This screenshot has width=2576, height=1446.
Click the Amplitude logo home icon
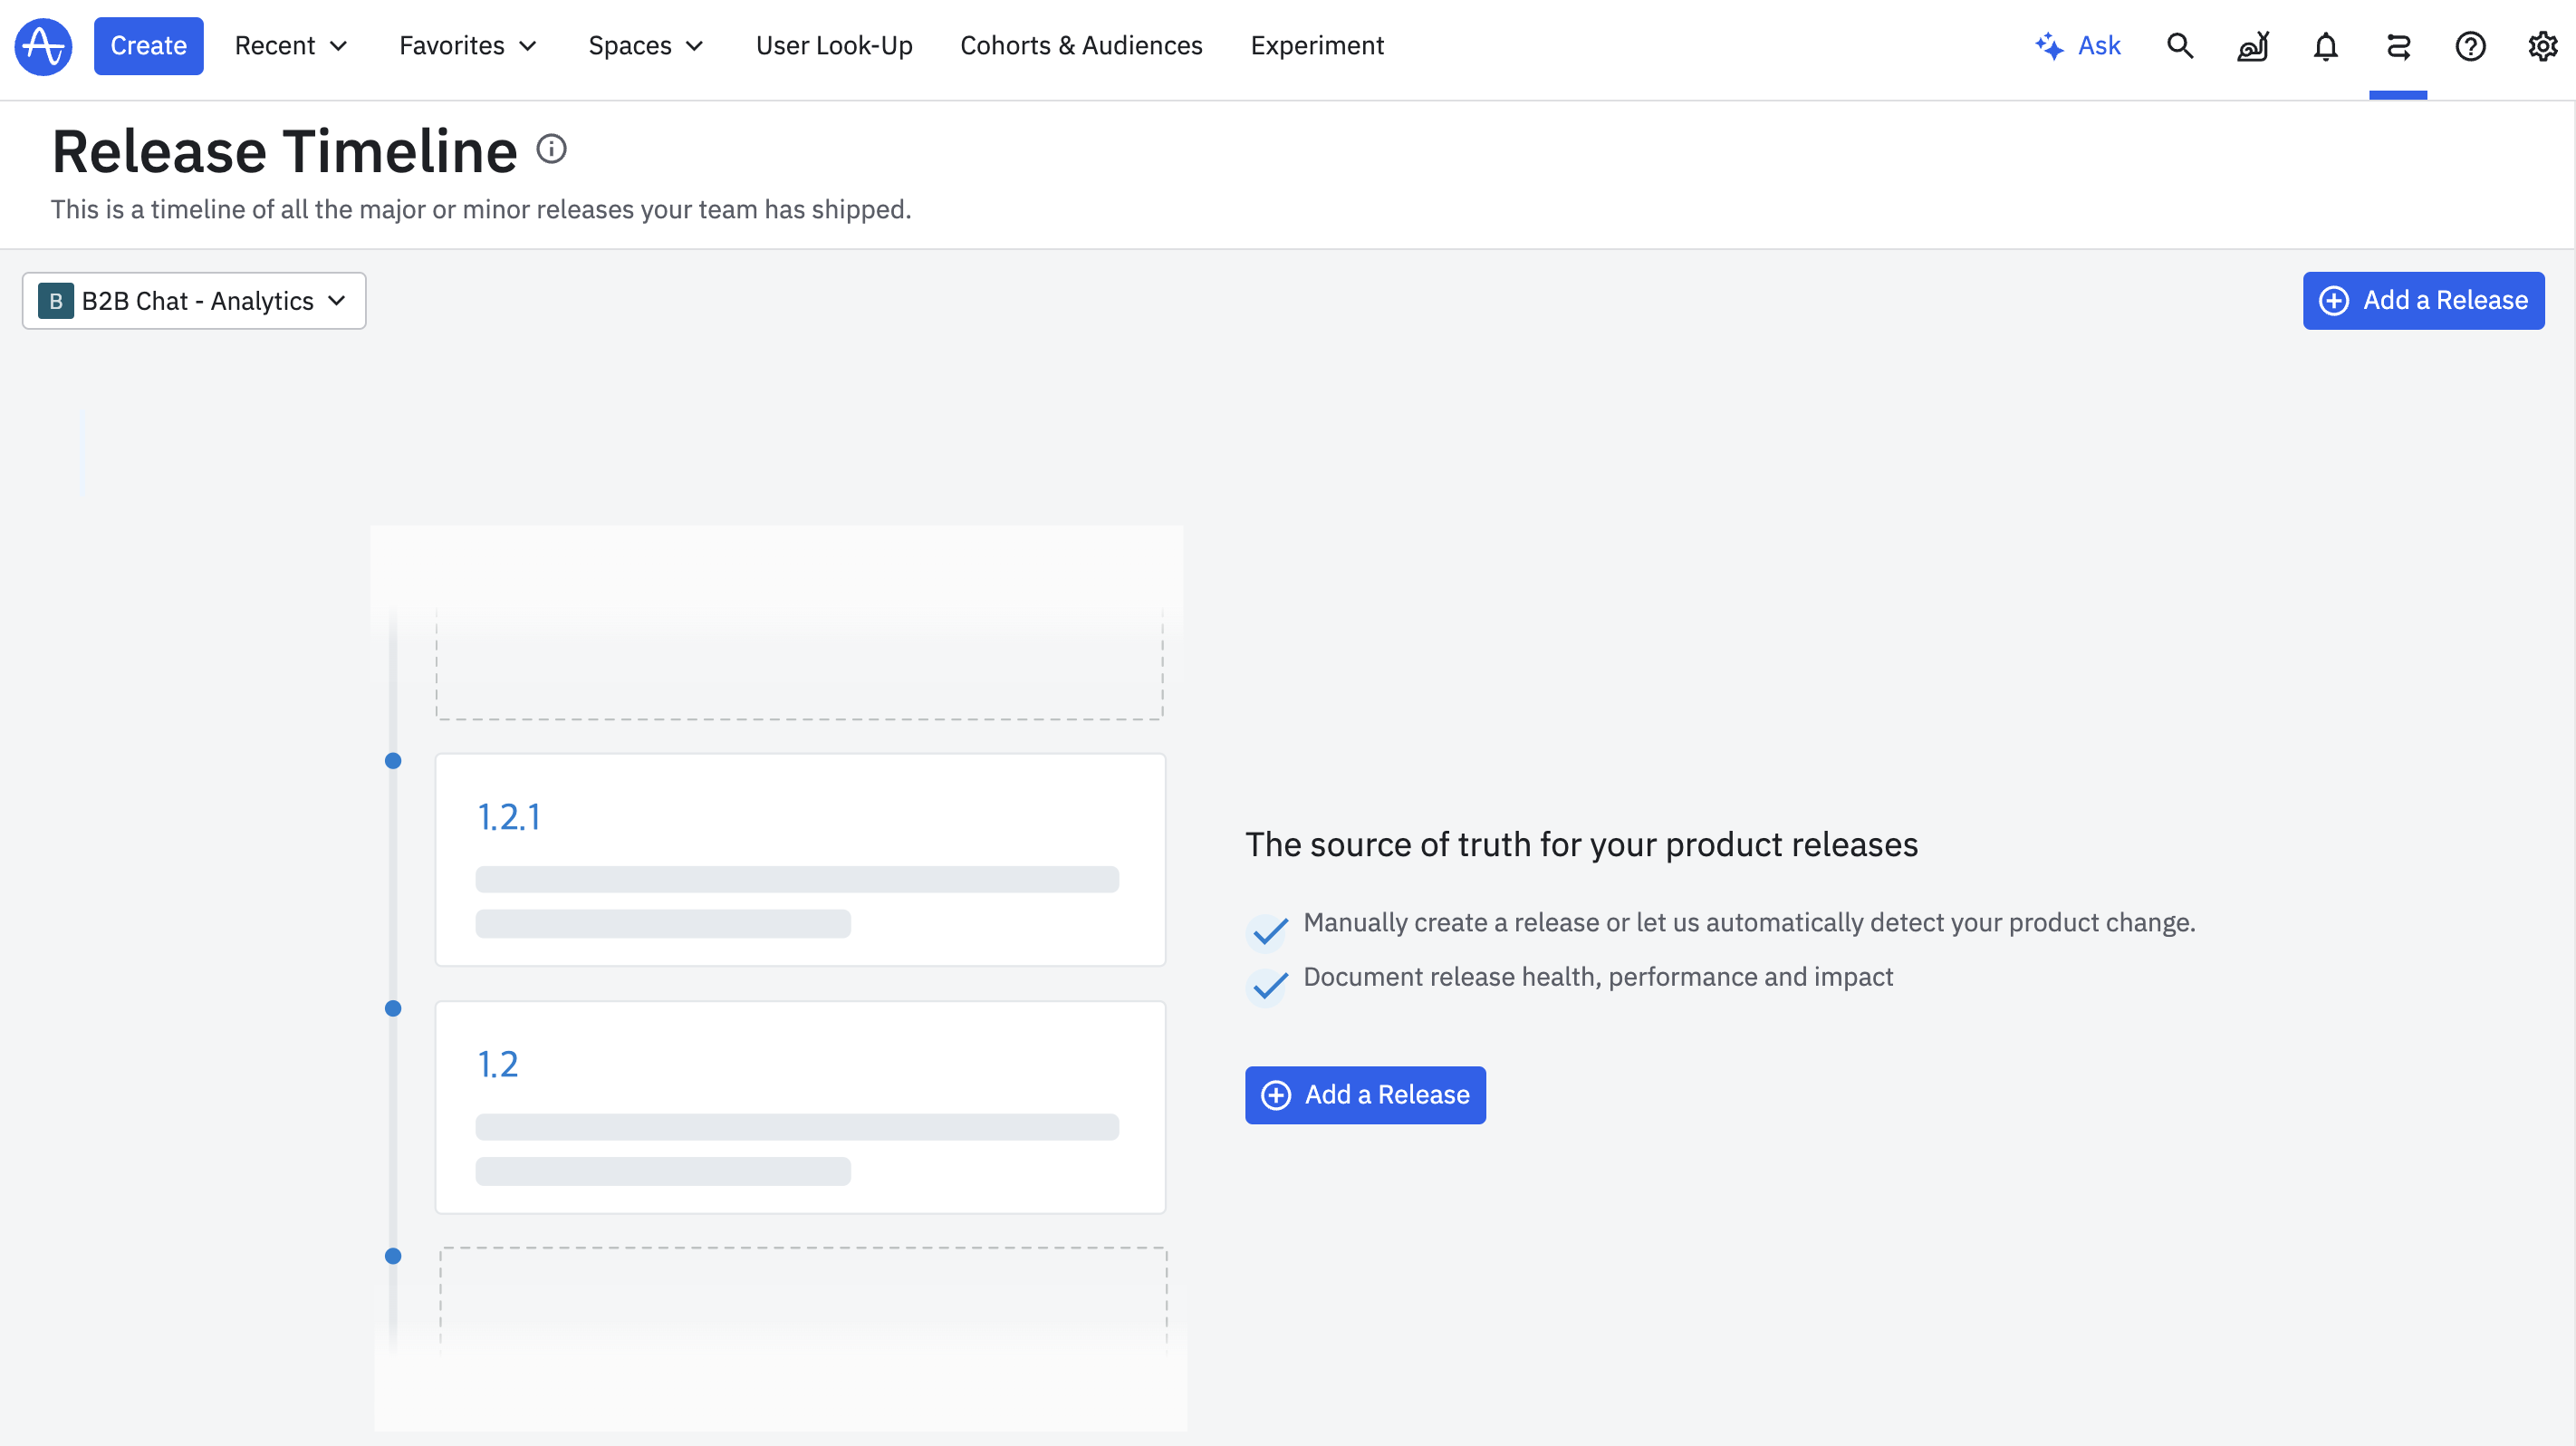[43, 46]
